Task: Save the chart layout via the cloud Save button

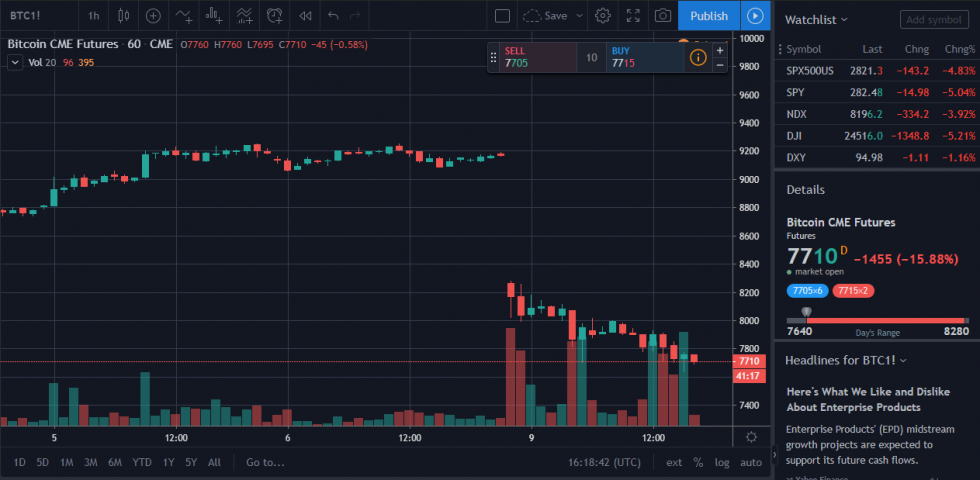Action: [x=545, y=16]
